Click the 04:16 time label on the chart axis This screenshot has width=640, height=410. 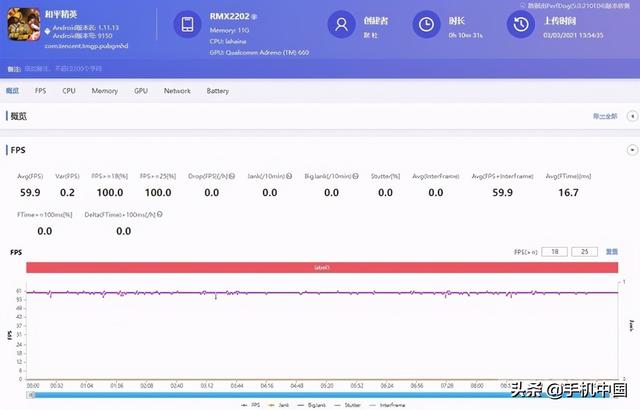267,386
